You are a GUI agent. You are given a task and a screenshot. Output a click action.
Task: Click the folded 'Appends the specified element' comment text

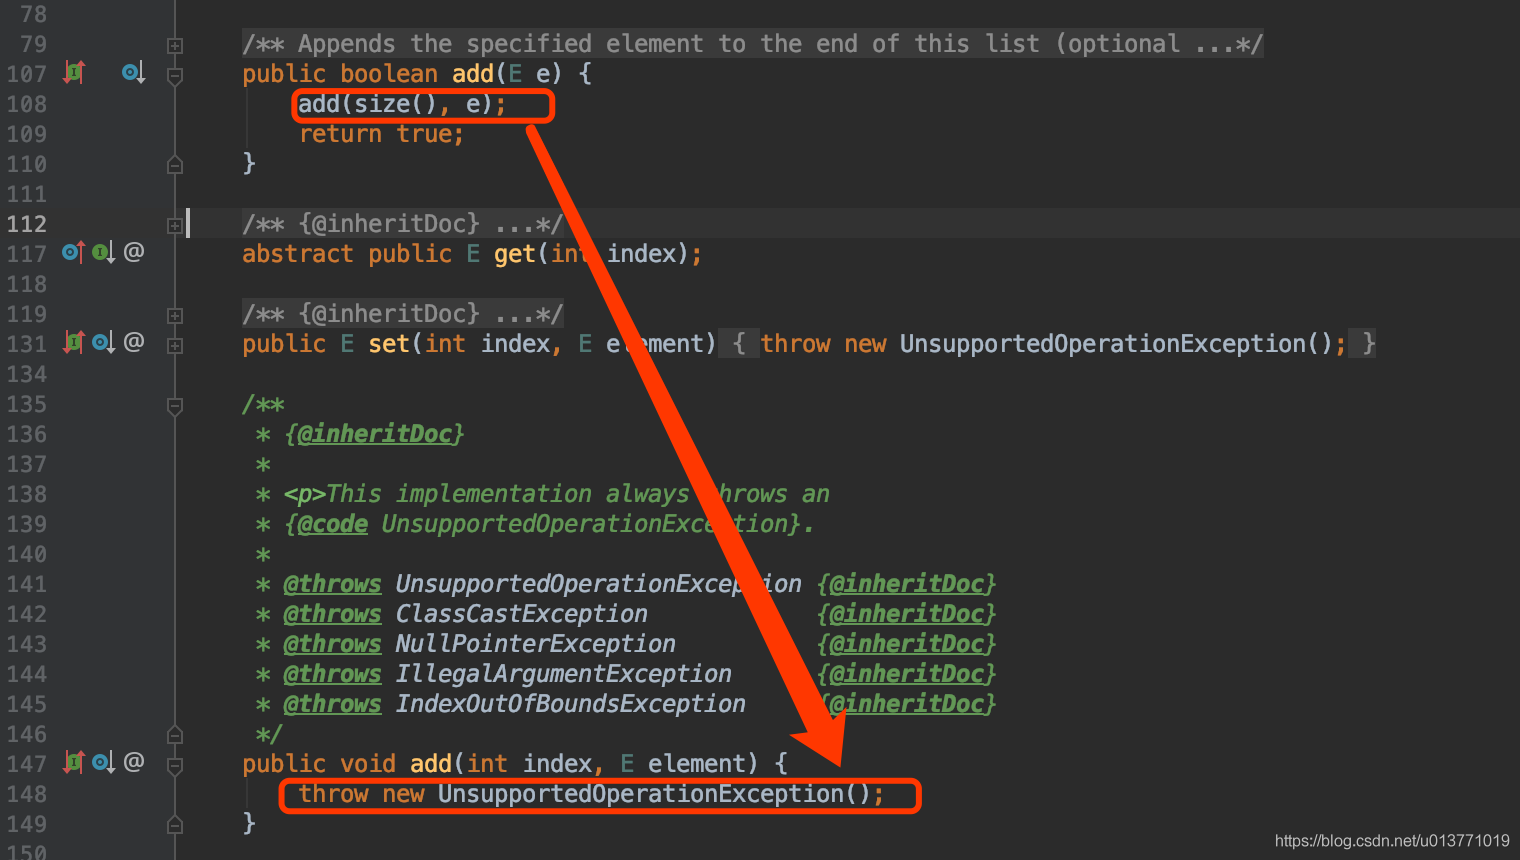753,44
